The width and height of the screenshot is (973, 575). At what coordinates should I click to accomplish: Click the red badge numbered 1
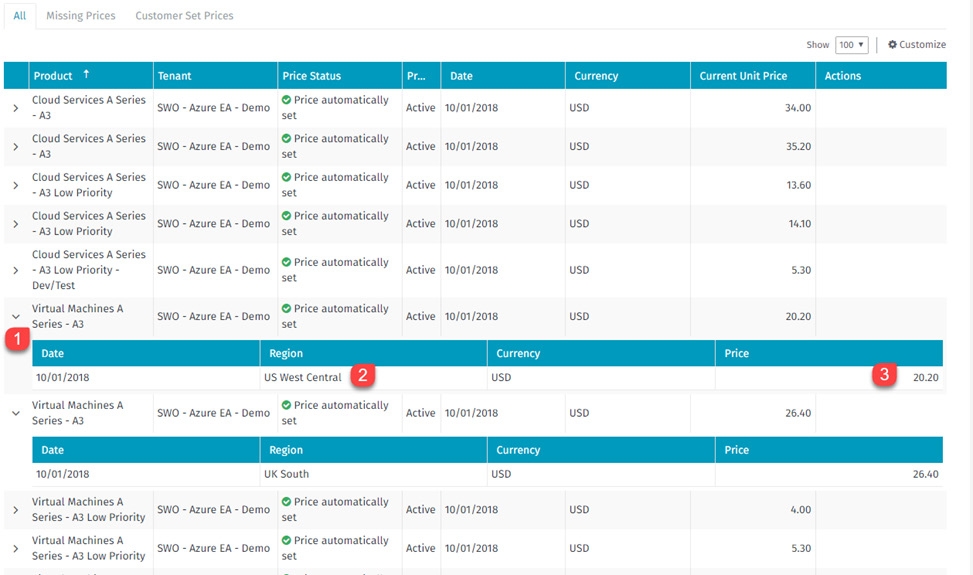(16, 340)
